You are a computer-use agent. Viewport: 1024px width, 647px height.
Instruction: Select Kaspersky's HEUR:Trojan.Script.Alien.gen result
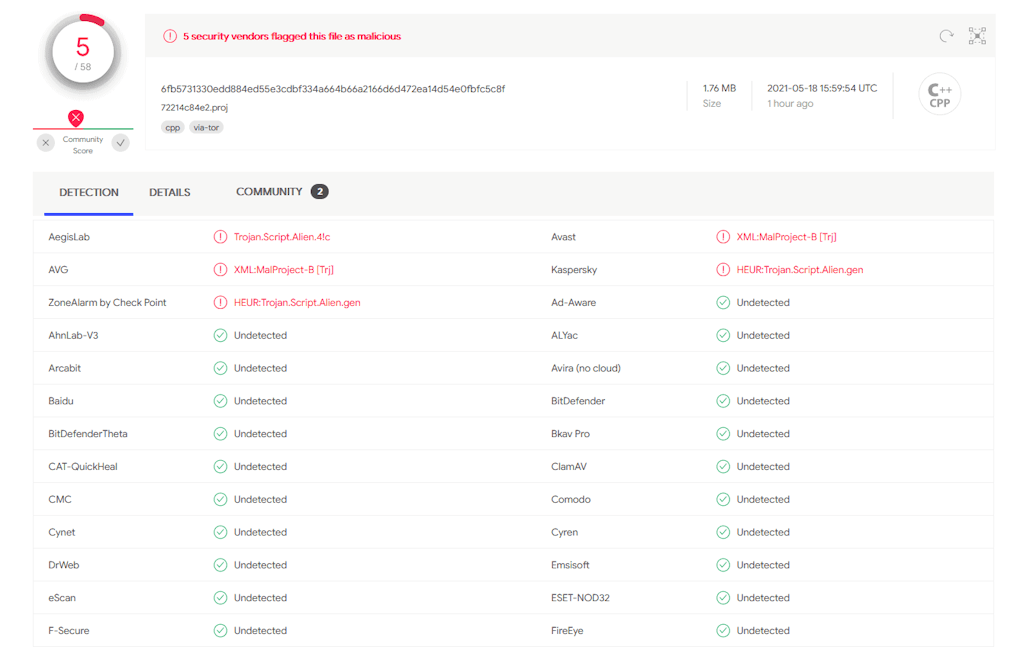point(800,270)
